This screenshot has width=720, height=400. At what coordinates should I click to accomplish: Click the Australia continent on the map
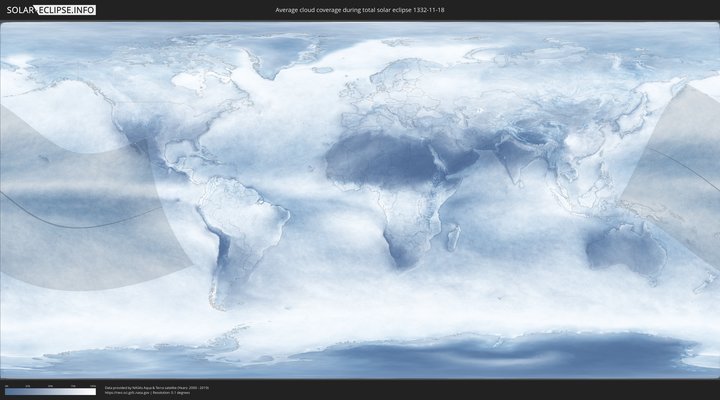(x=625, y=250)
